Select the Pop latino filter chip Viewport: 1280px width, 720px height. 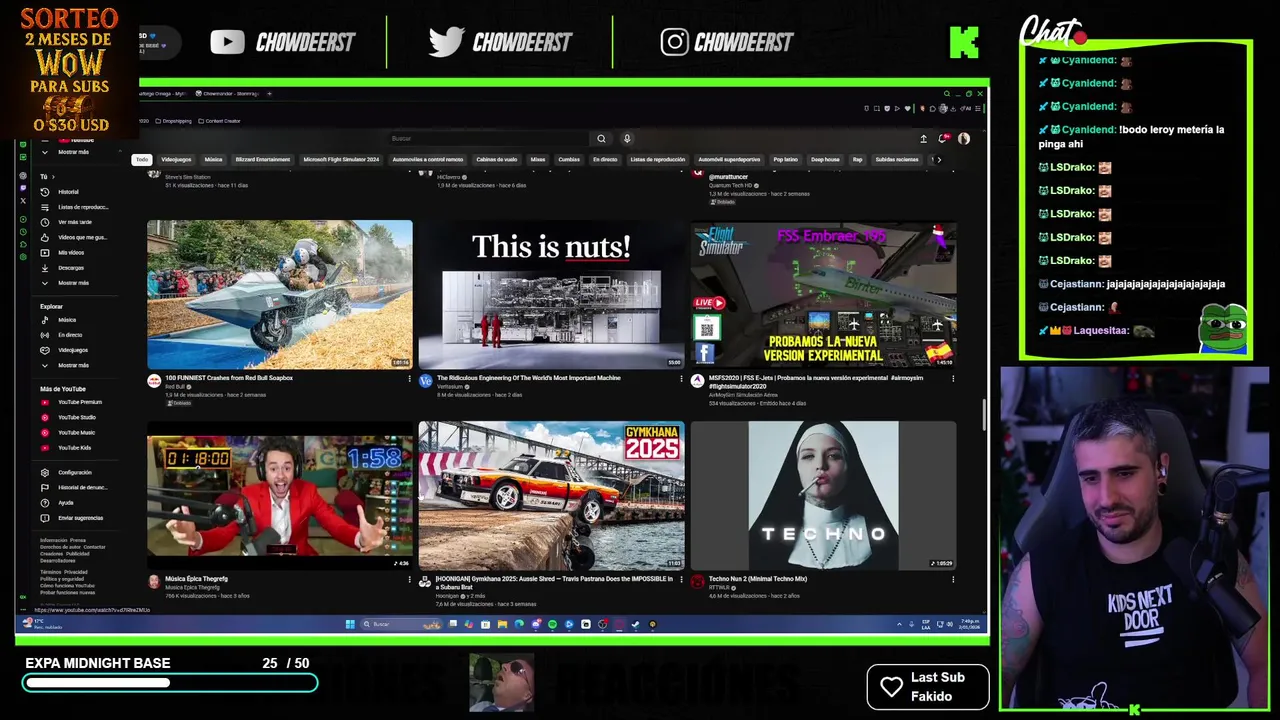click(x=785, y=159)
